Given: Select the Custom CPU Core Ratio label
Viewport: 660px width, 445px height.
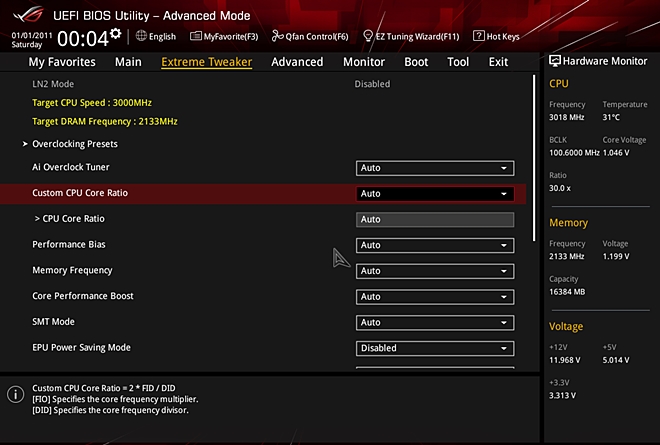Looking at the screenshot, I should tap(80, 193).
